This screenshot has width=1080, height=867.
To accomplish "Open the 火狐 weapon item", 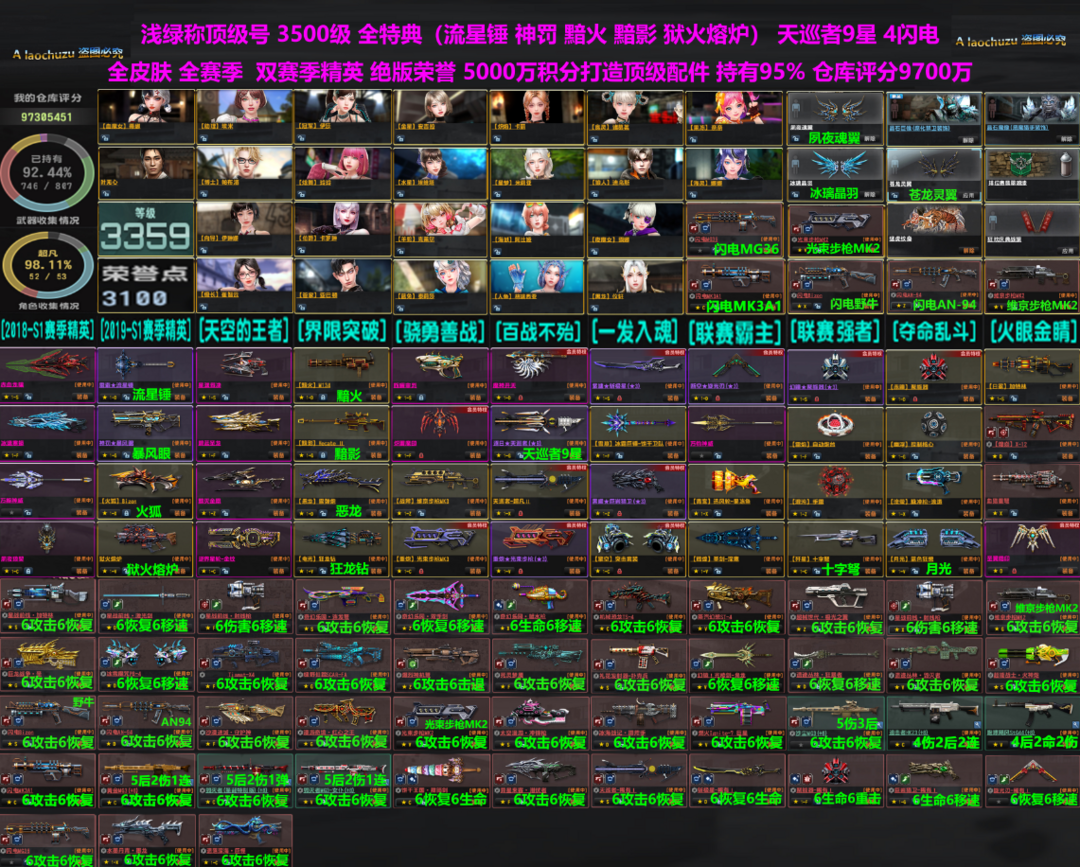I will pyautogui.click(x=145, y=490).
